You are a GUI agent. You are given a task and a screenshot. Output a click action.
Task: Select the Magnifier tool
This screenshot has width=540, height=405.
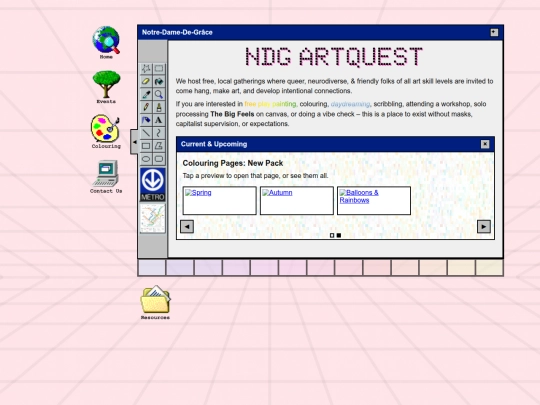[x=159, y=94]
